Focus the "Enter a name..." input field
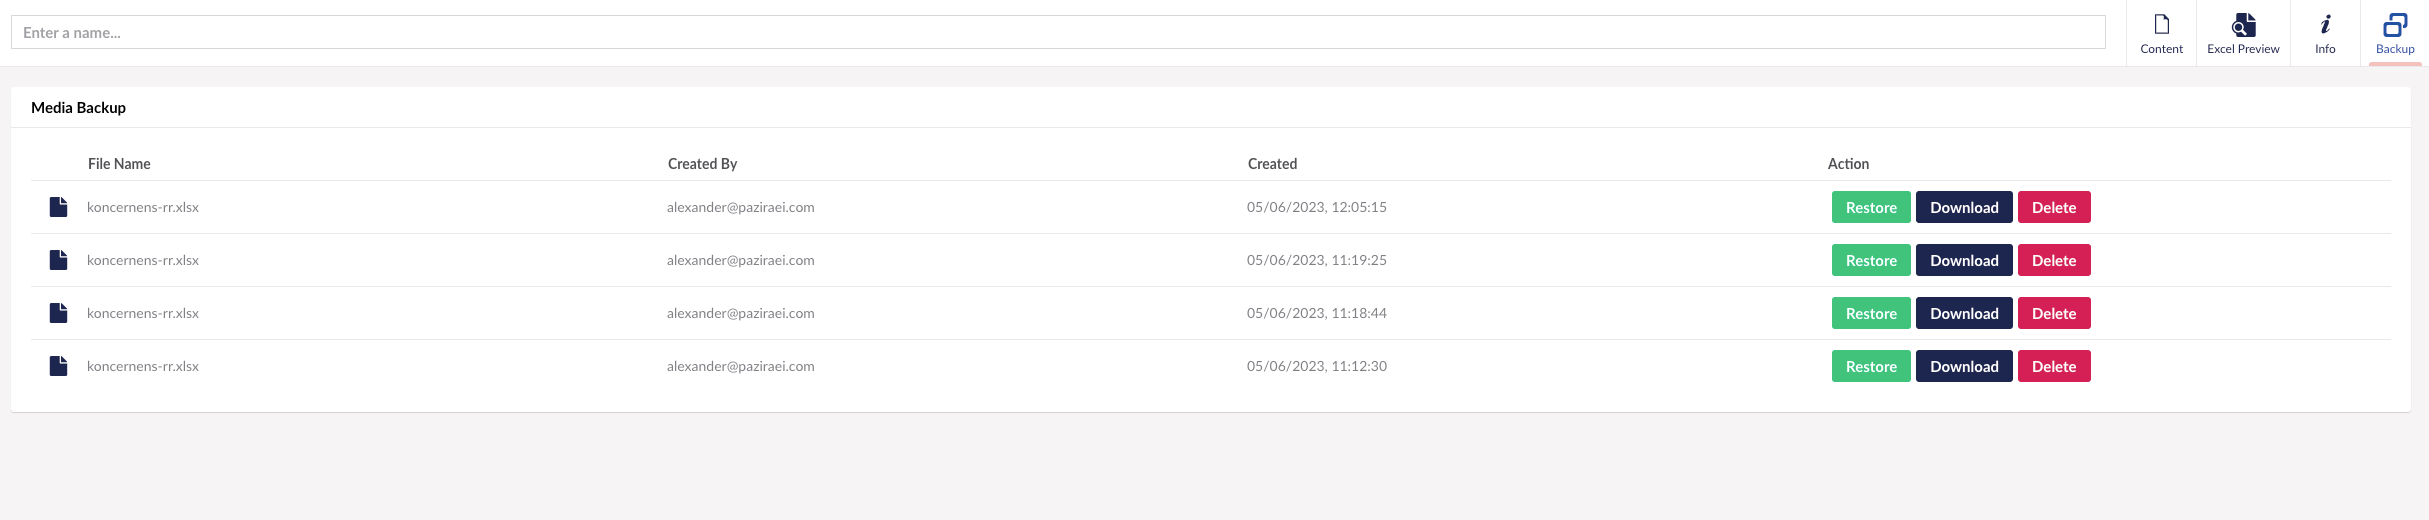 tap(1058, 32)
